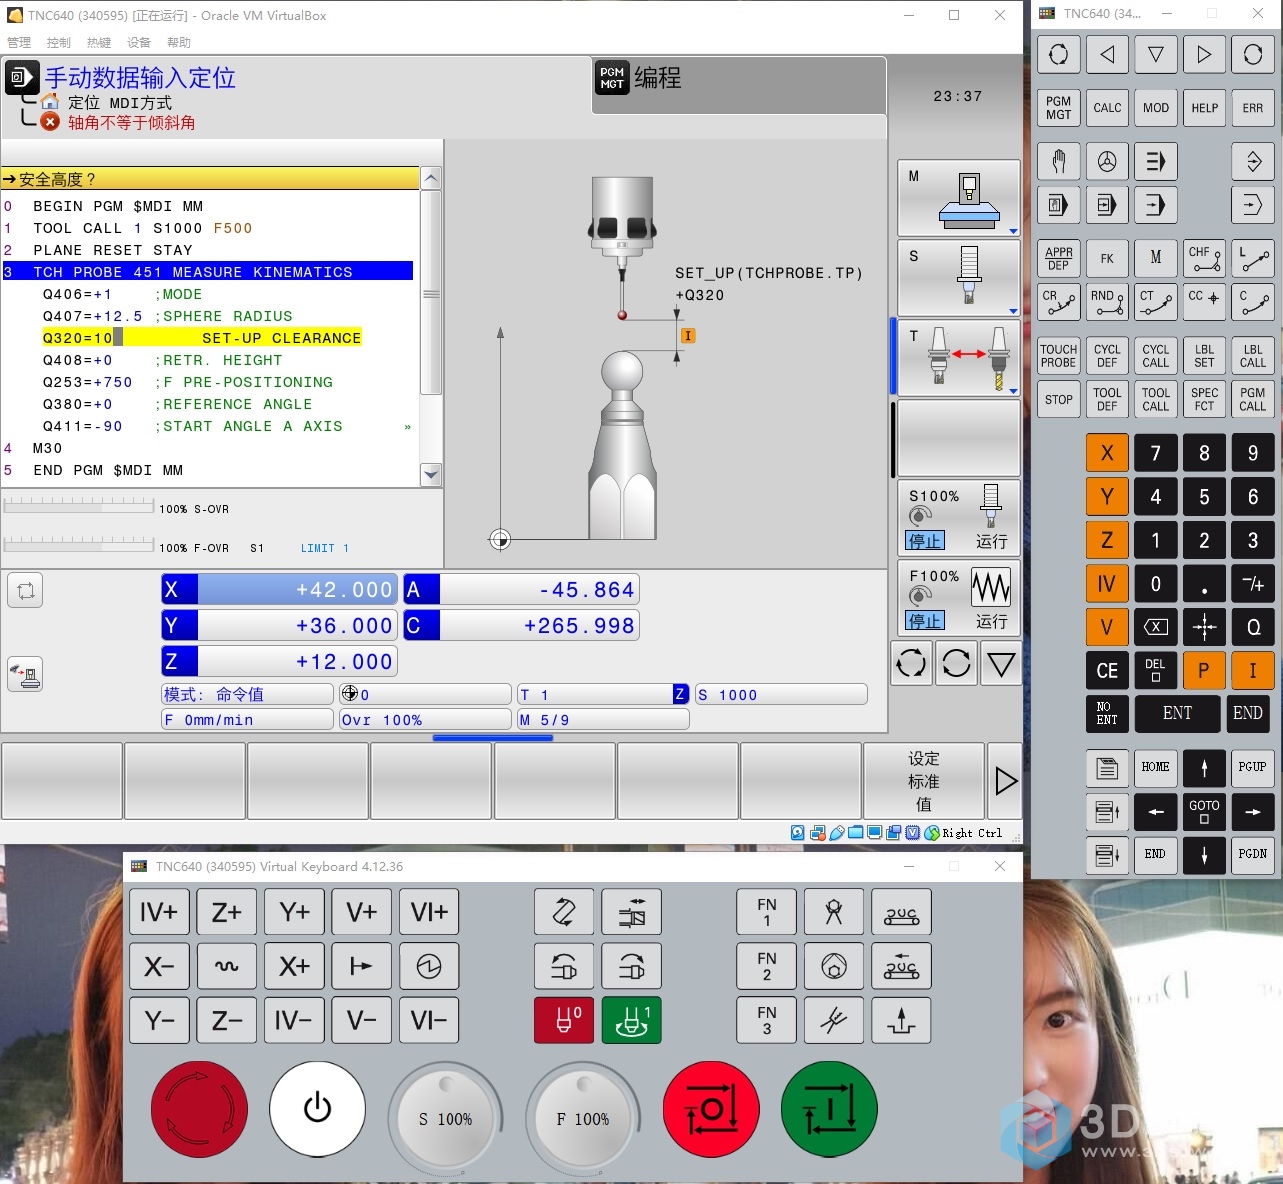Image resolution: width=1283 pixels, height=1184 pixels.
Task: Click the CHF chamfer key
Action: click(1204, 258)
